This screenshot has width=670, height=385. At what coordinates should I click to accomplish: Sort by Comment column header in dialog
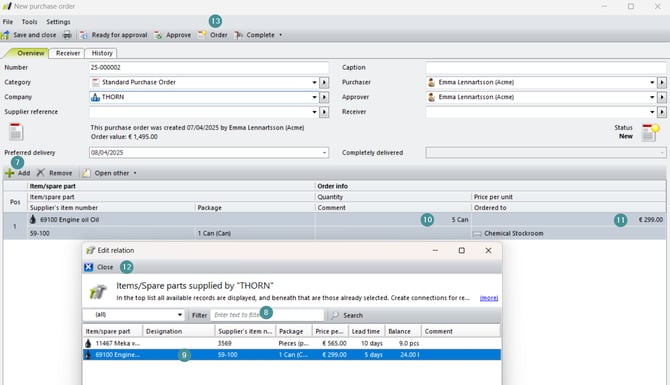[461, 331]
